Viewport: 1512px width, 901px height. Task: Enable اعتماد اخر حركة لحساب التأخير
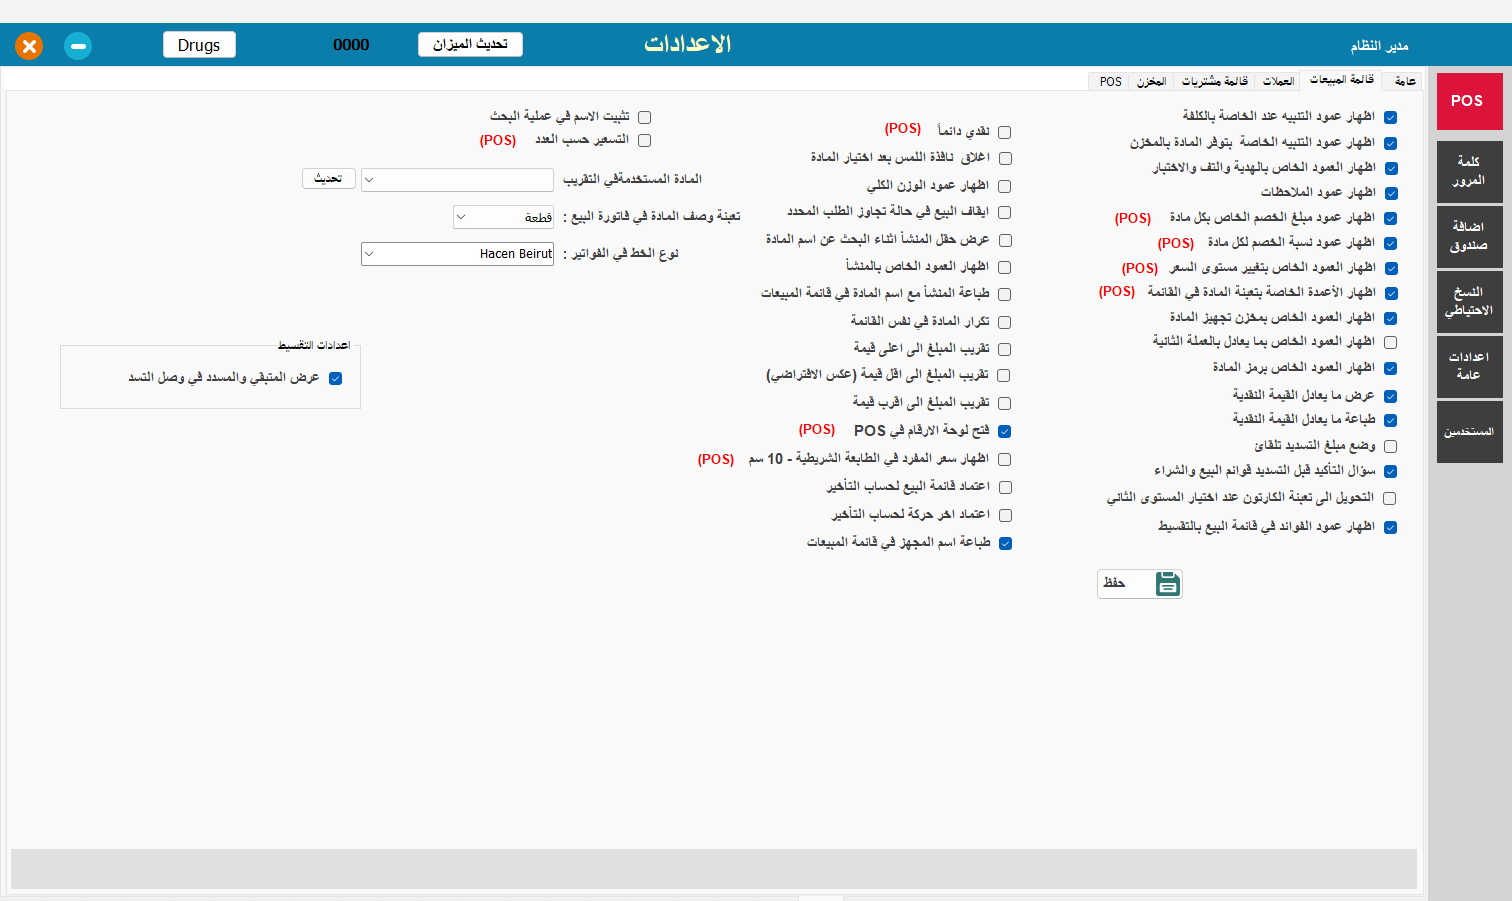1005,515
